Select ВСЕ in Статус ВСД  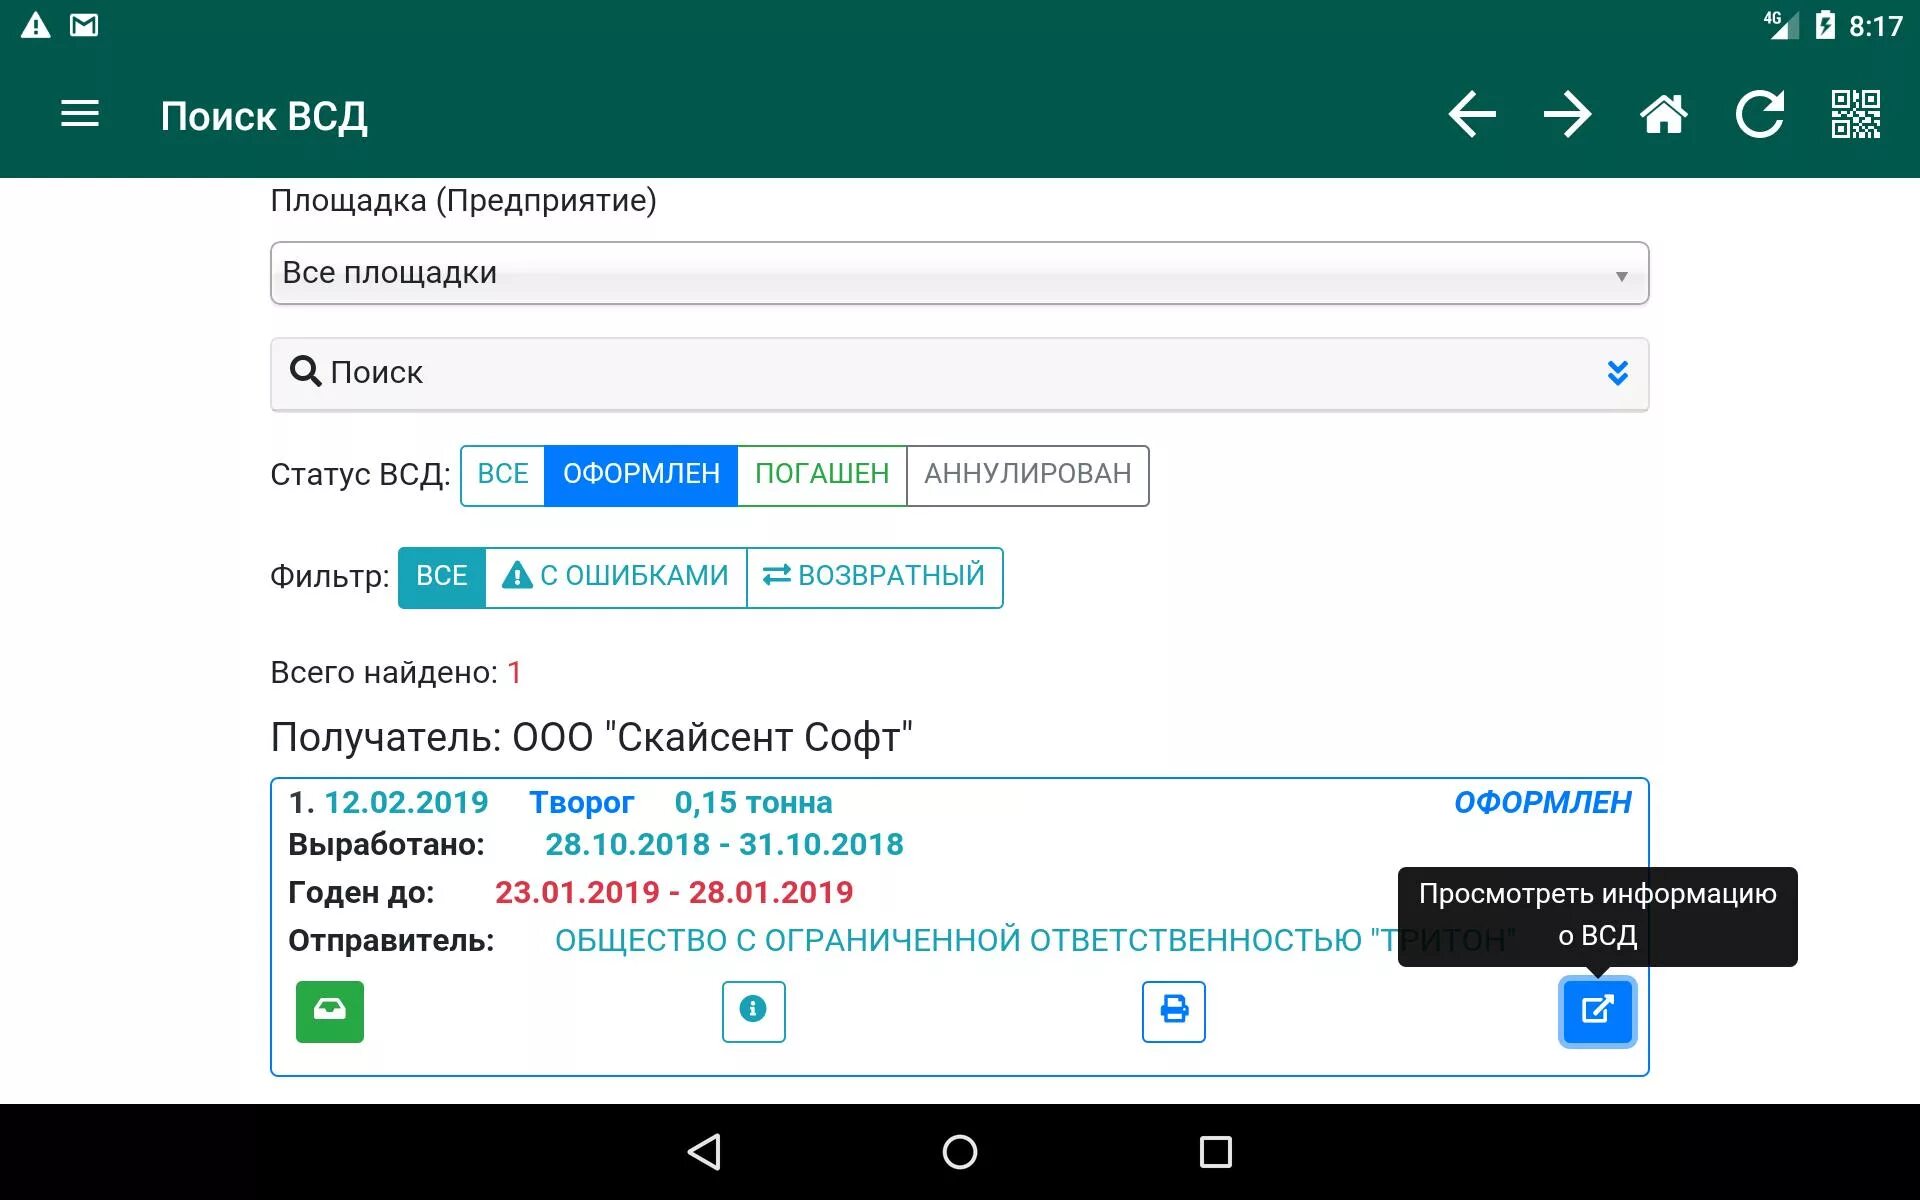point(502,475)
